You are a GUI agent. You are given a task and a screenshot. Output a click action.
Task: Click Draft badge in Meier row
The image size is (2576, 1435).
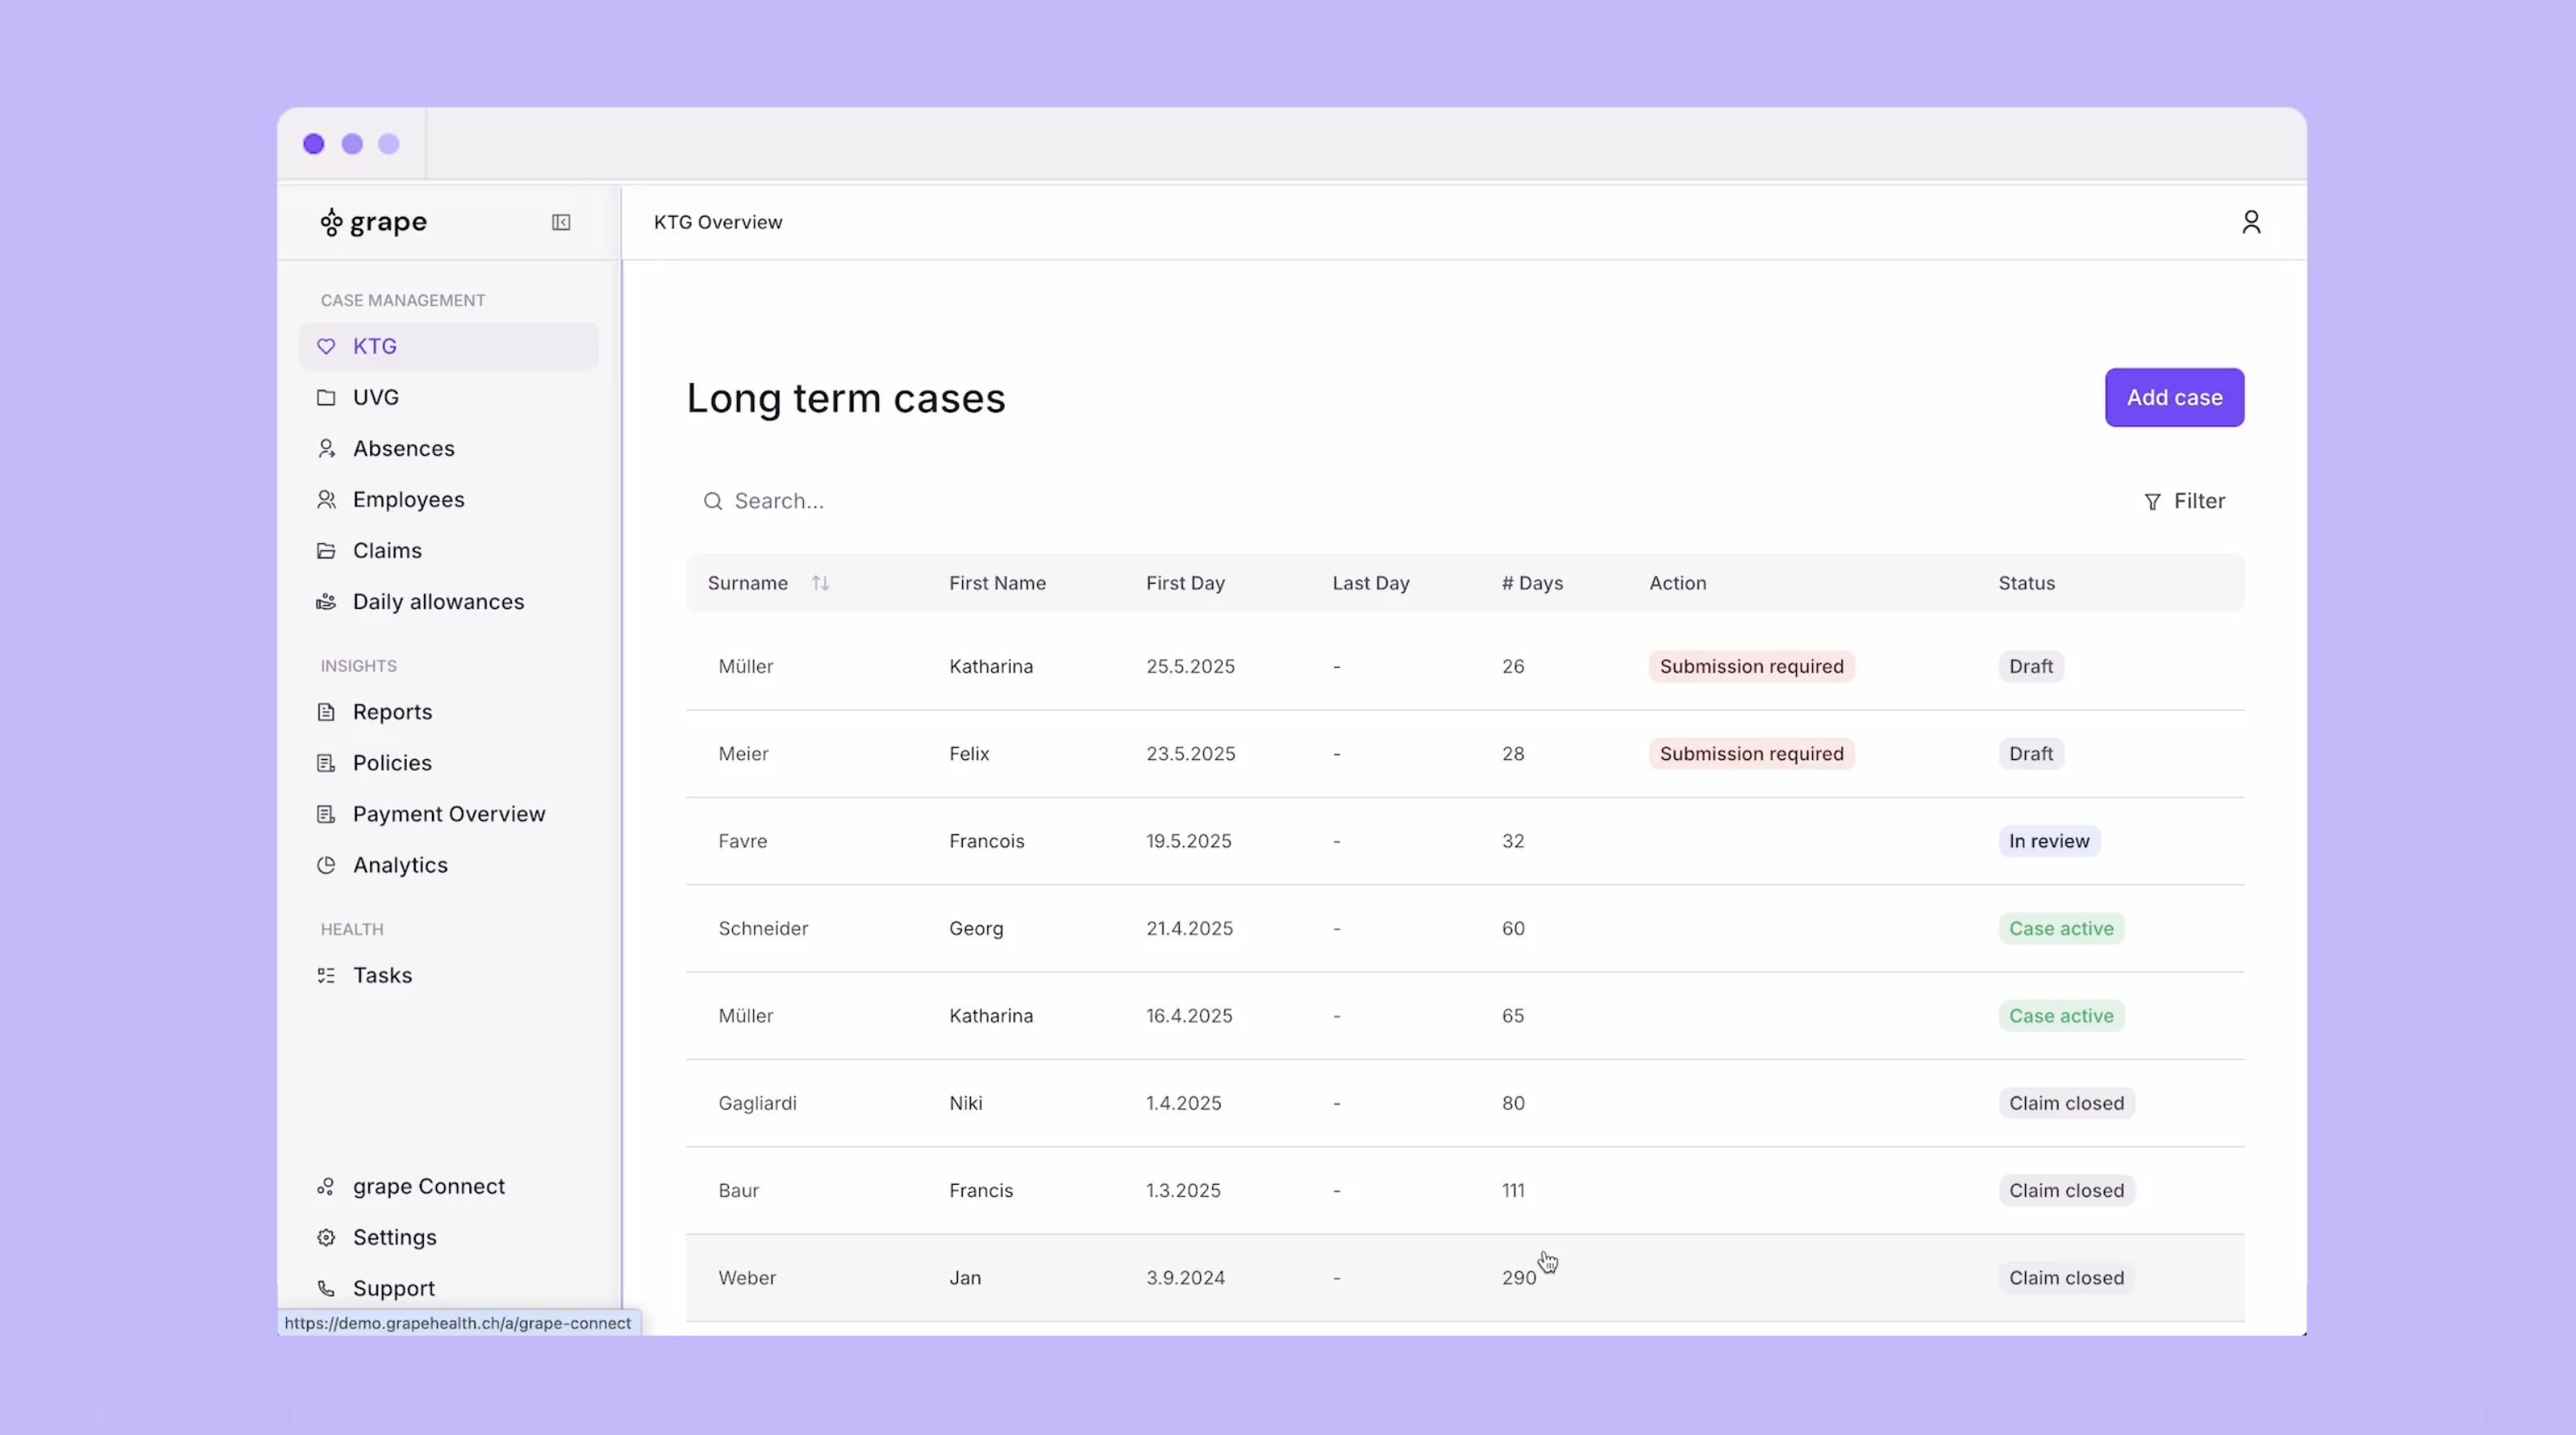tap(2030, 754)
